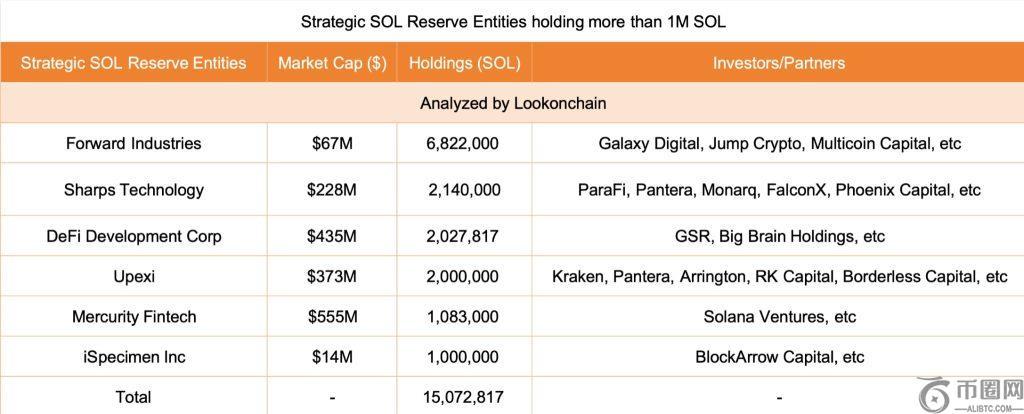
Task: Select the Forward Industries entity cell
Action: (133, 144)
